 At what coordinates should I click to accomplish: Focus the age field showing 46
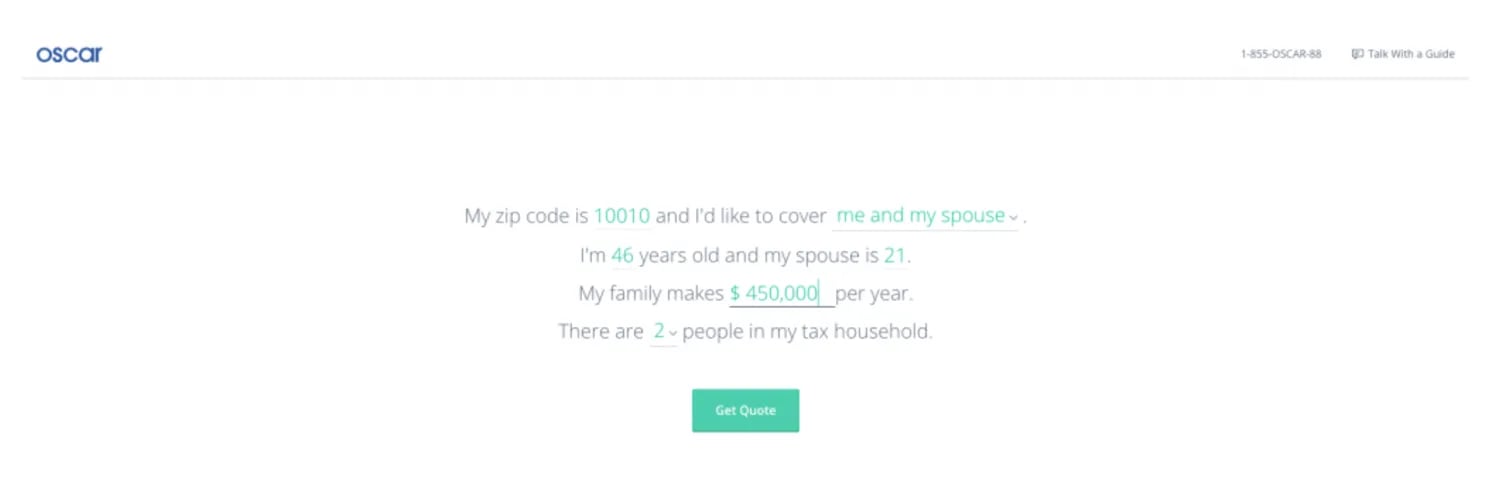point(622,256)
